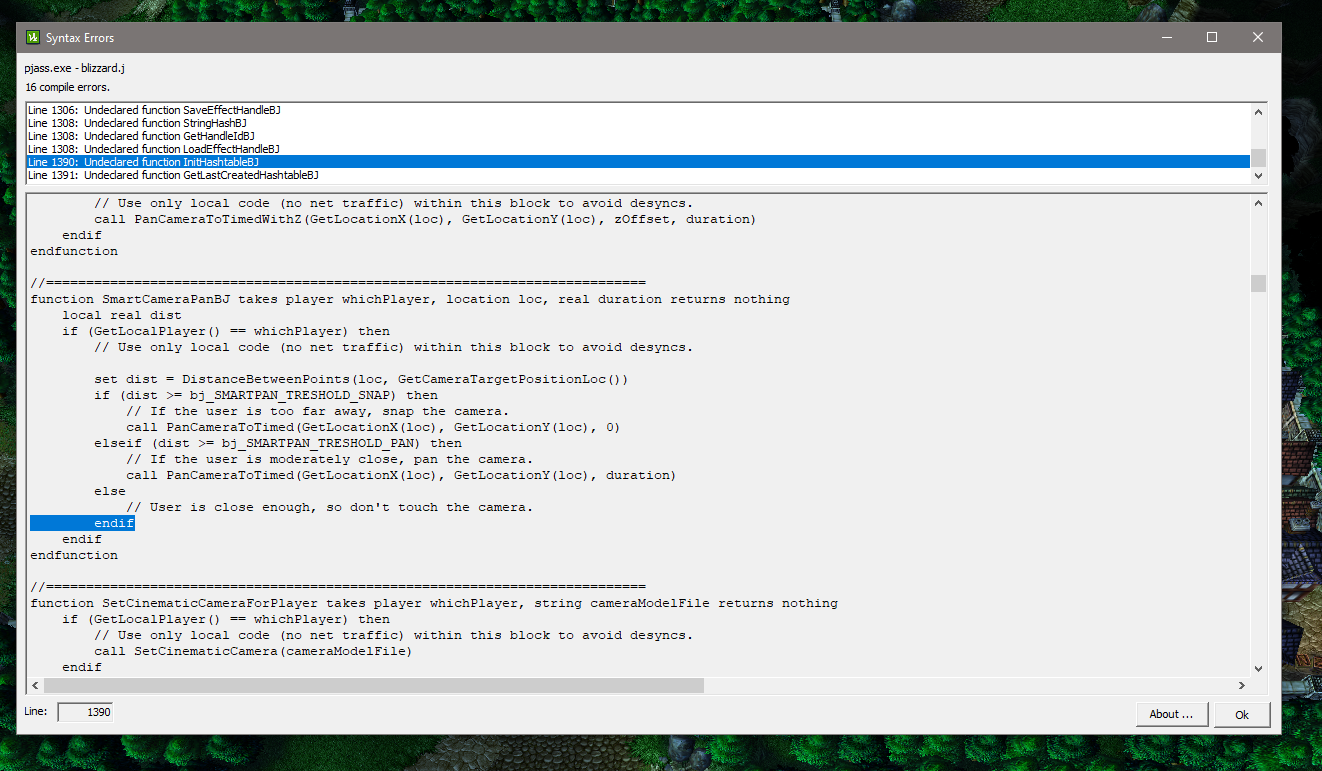Select error Undeclared function StringHashBJ

pos(638,123)
